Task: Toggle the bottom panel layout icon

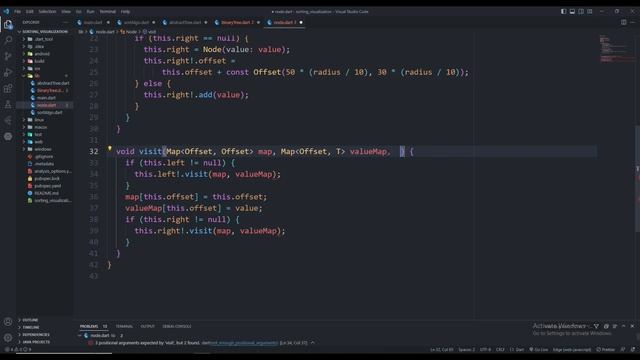Action: click(x=572, y=11)
